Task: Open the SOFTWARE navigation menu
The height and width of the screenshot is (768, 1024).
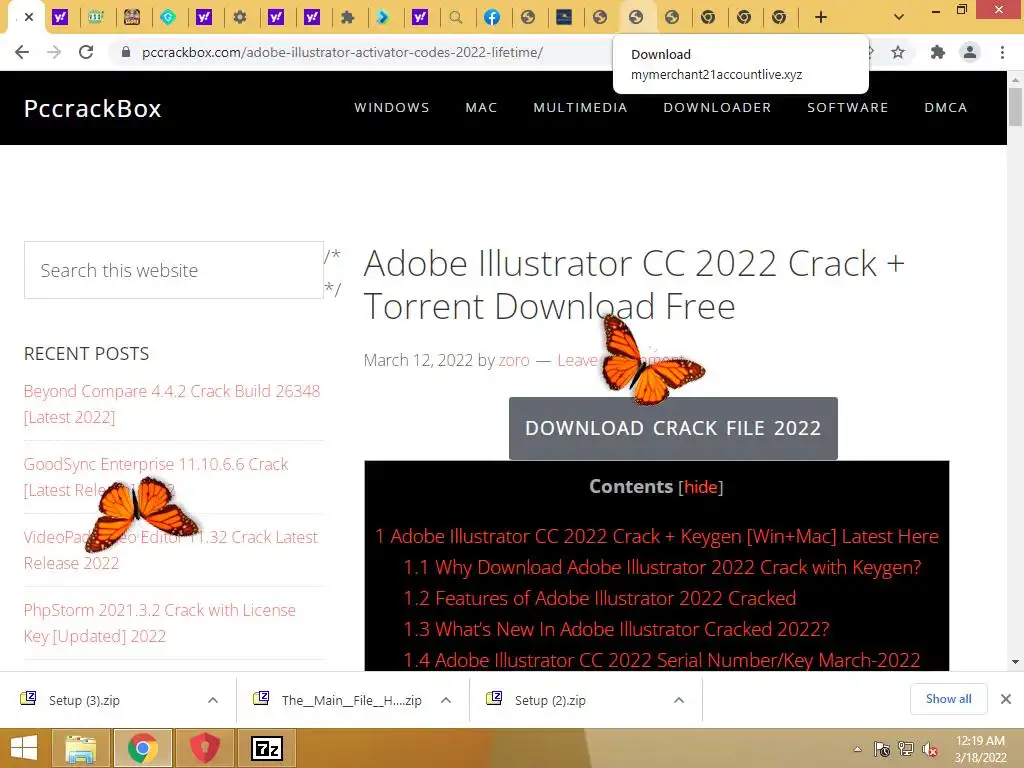Action: tap(848, 107)
